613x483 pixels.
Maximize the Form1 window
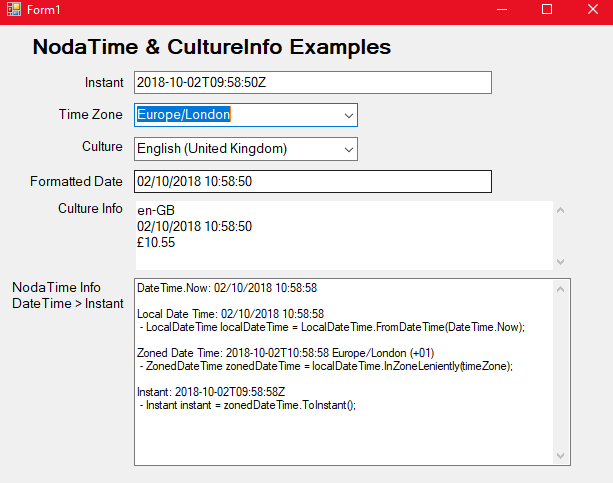[x=547, y=9]
